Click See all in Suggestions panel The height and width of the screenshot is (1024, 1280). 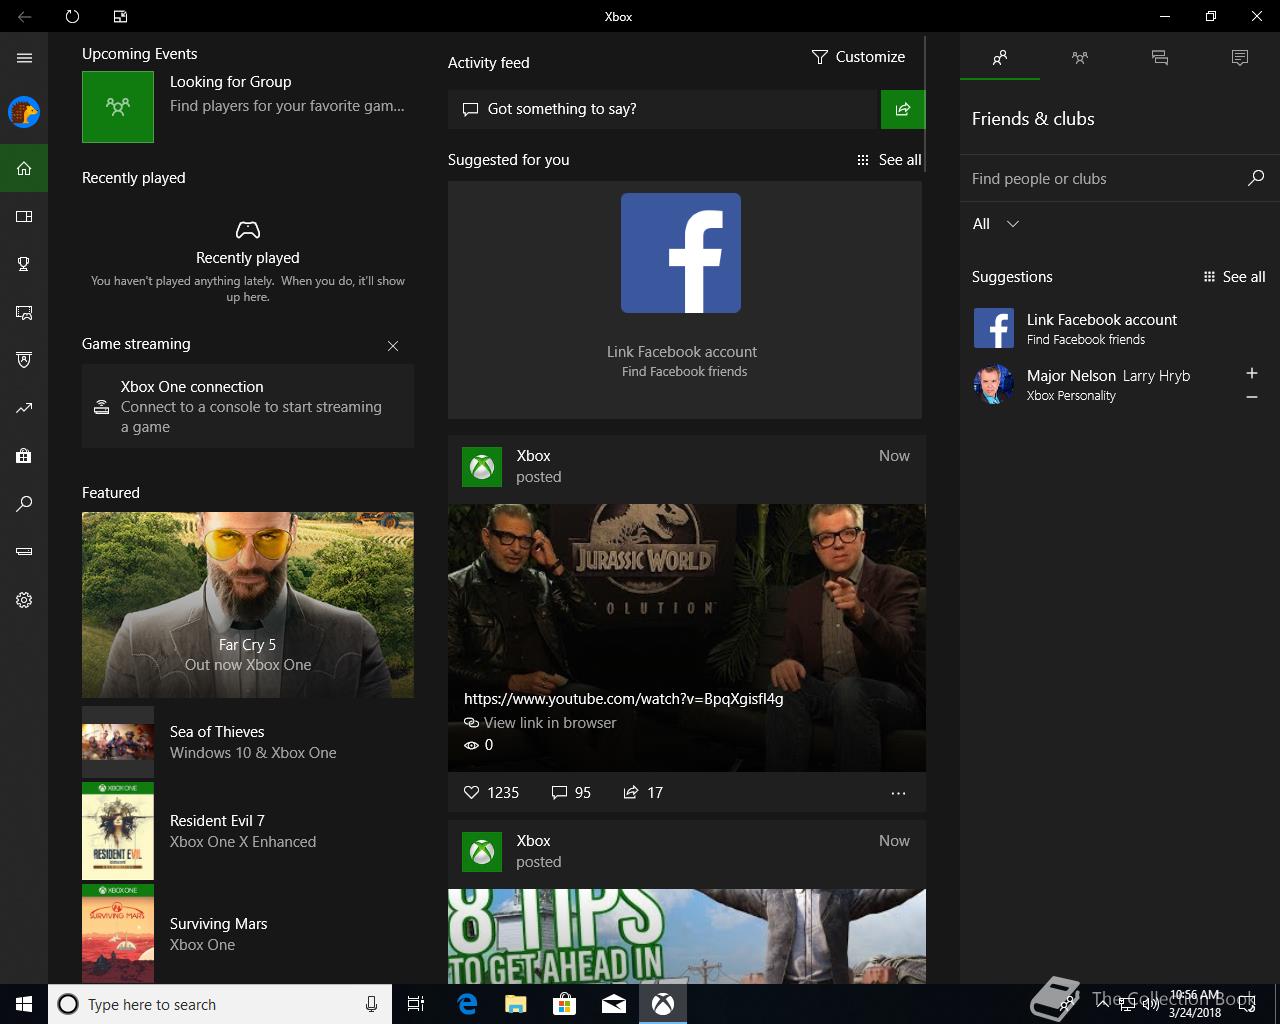1234,277
